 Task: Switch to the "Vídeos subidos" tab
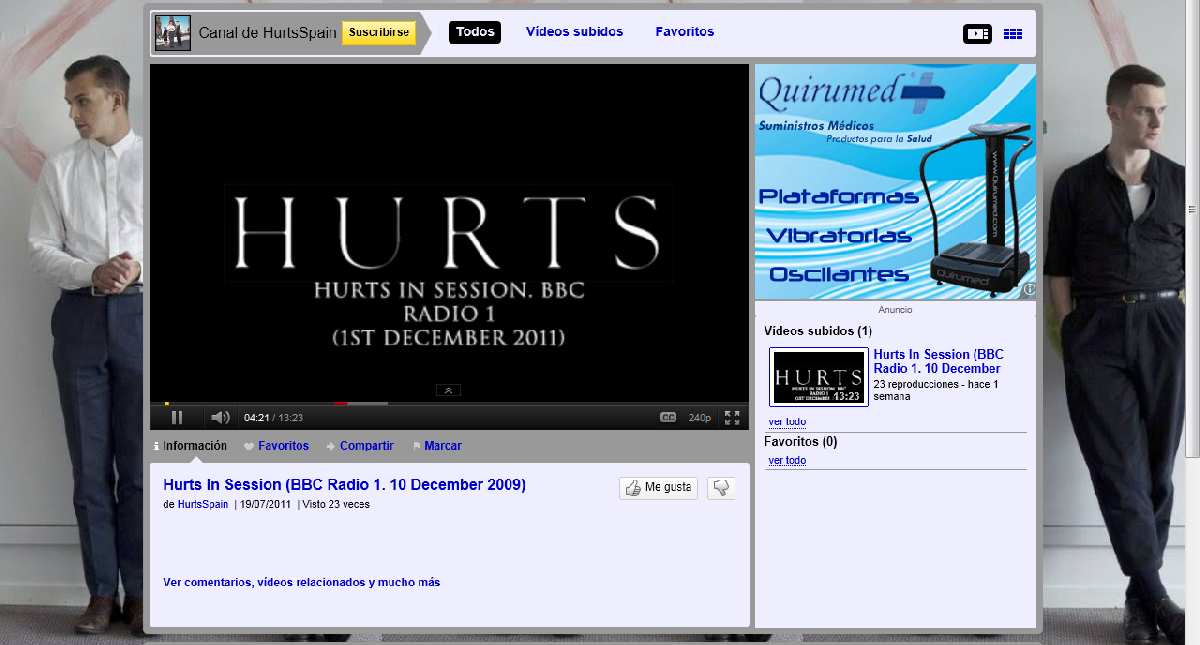(x=576, y=31)
